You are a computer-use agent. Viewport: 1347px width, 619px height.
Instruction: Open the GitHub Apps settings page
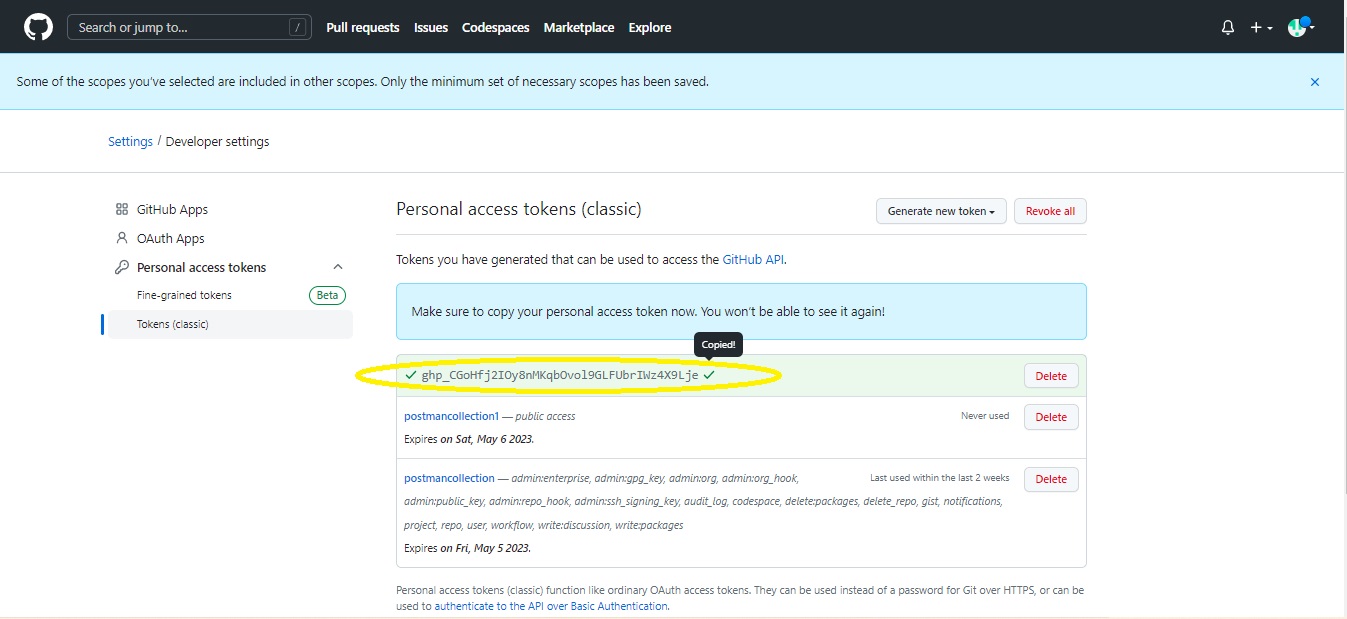(x=172, y=209)
